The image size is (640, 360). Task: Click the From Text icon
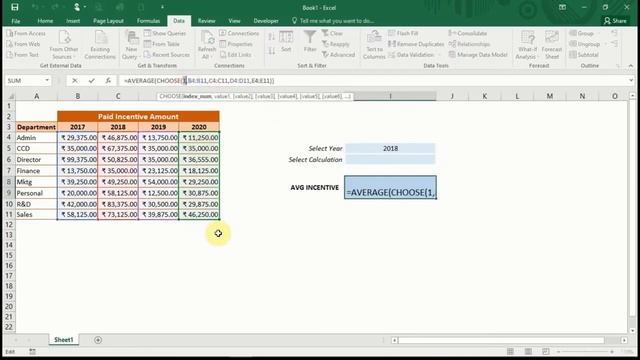23,55
